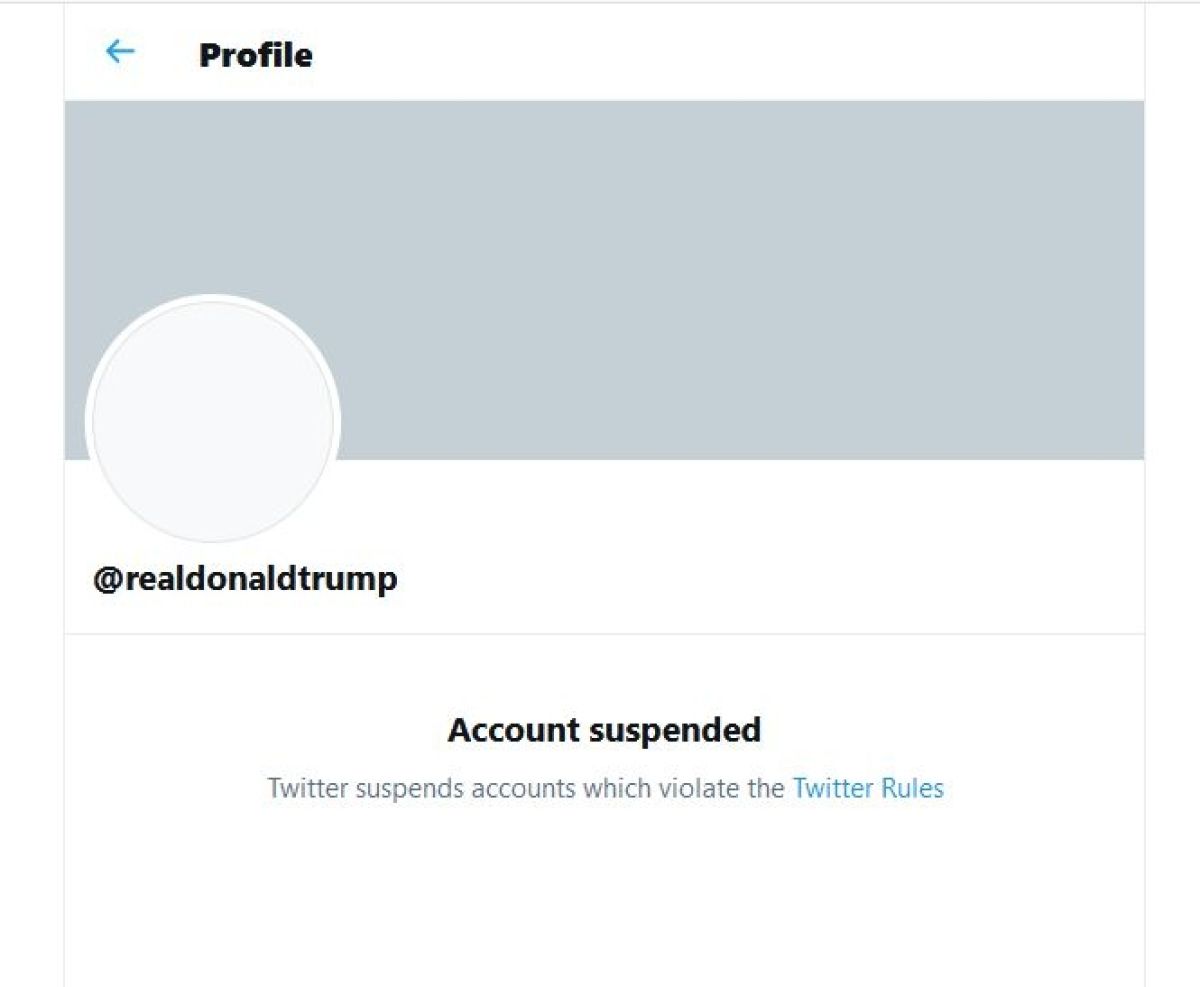Click blue "Twitter" word in the link
1200x987 pixels.
tap(833, 788)
